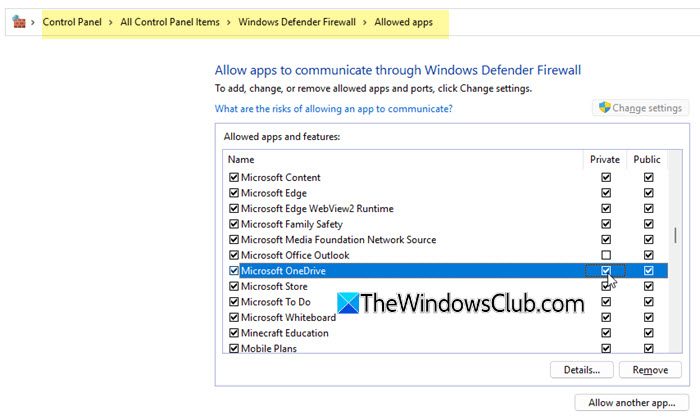Toggle Microsoft Edge name checkbox
Viewport: 700px width, 420px height.
(x=233, y=193)
